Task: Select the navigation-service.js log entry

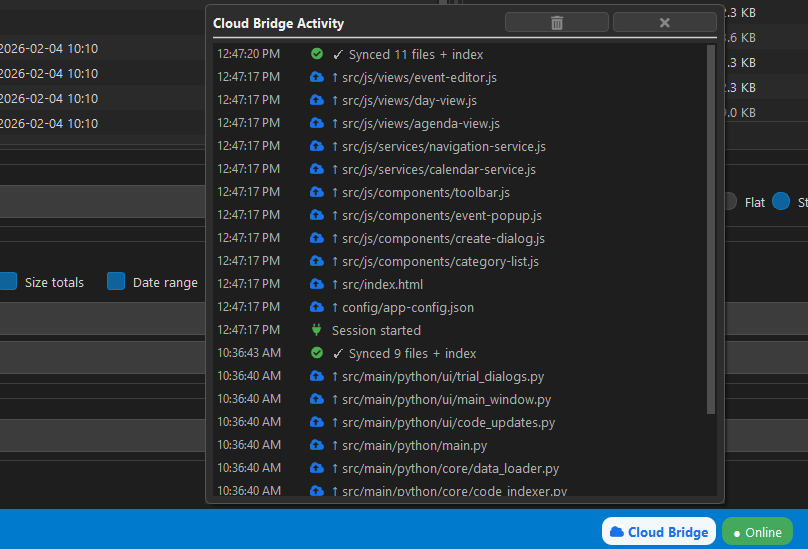Action: [x=460, y=146]
